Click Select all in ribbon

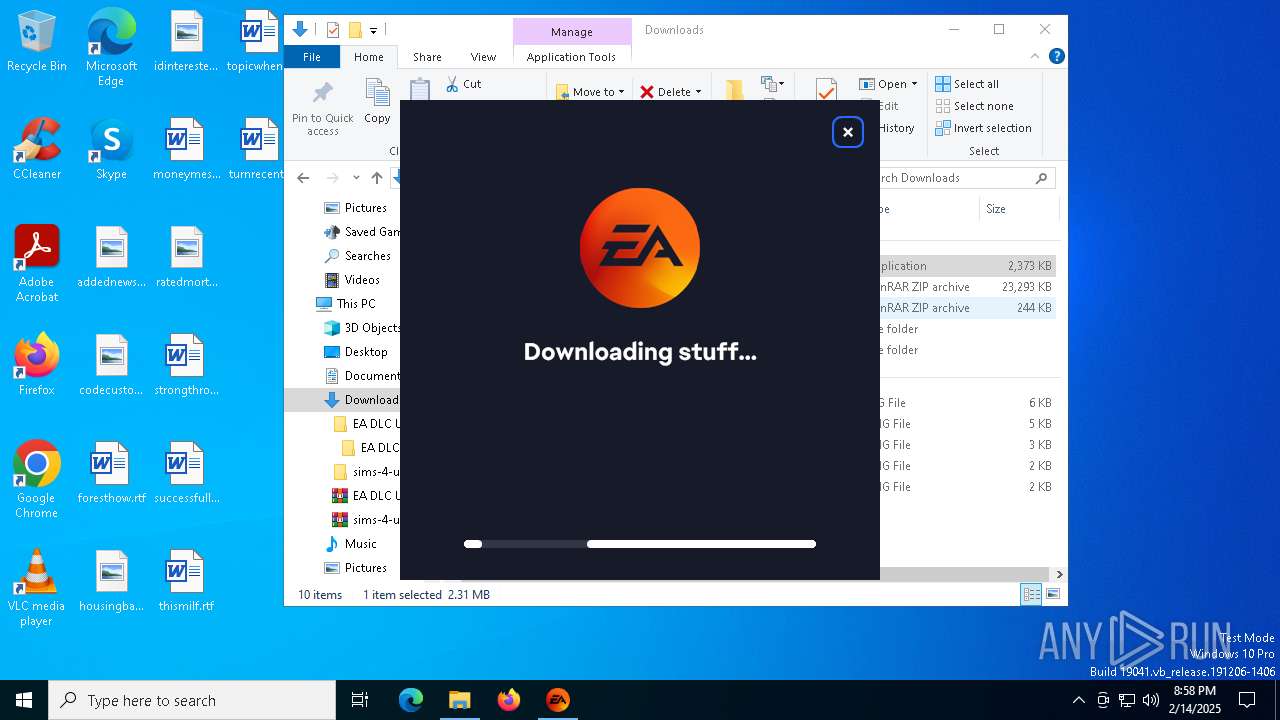pos(967,84)
